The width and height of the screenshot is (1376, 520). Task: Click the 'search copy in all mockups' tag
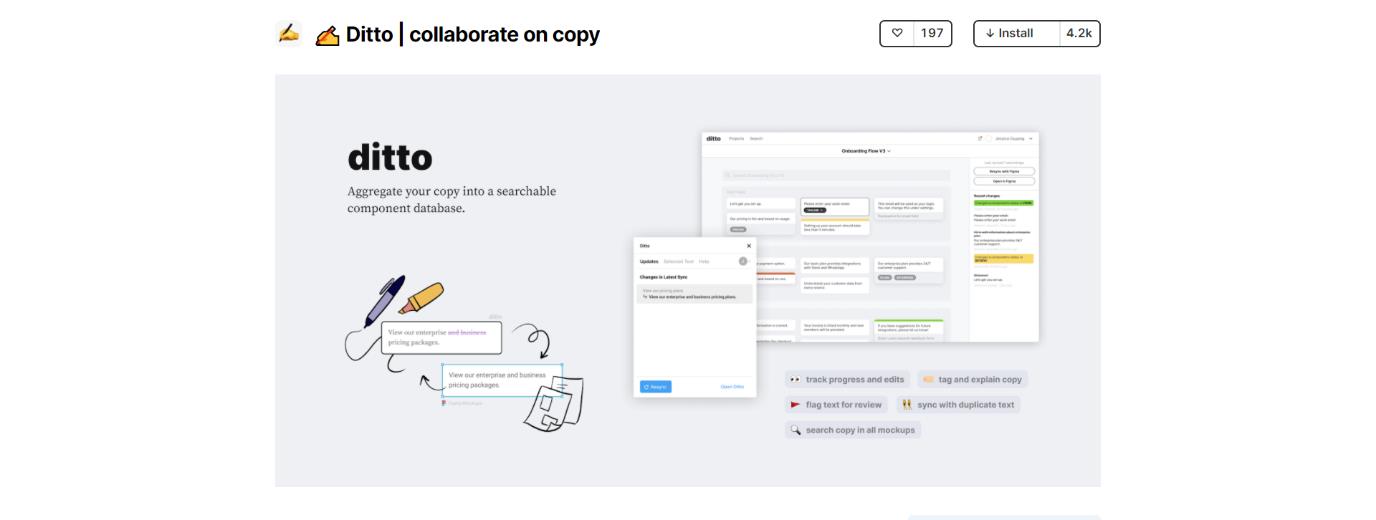point(853,430)
